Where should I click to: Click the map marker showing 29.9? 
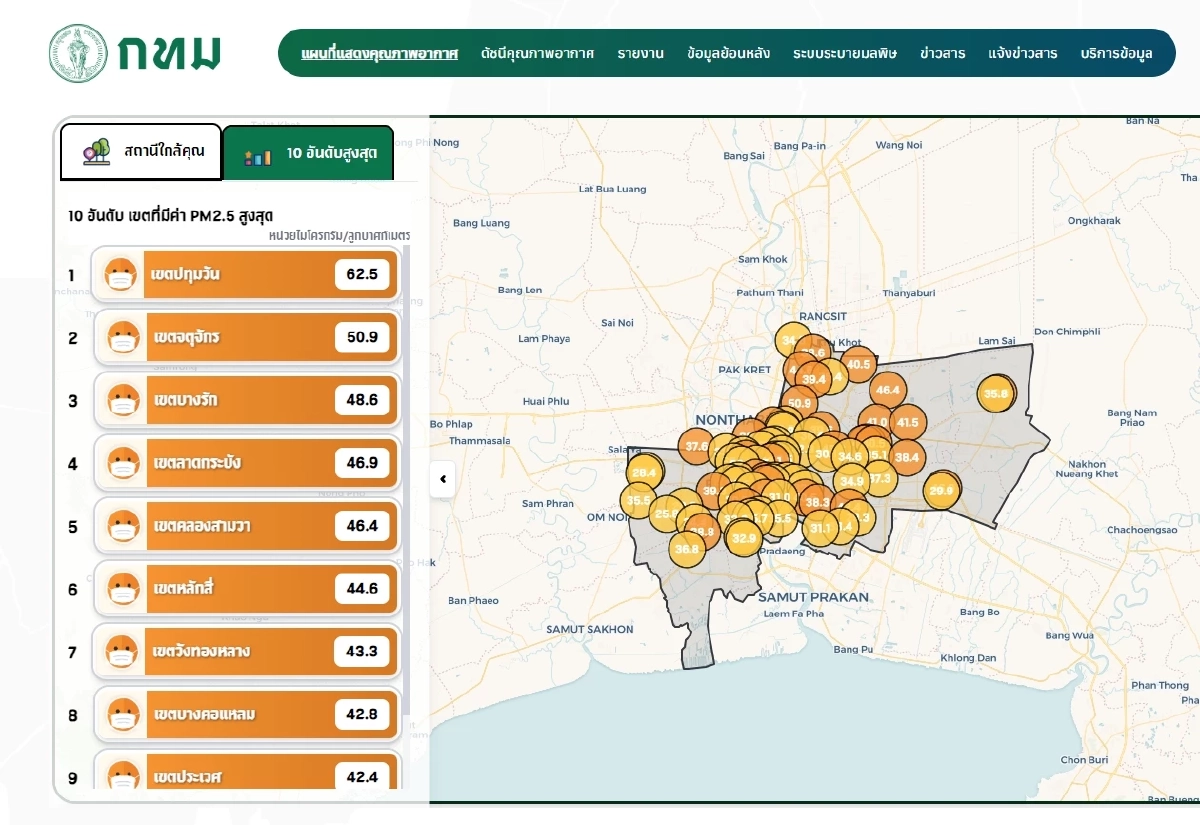pos(941,490)
